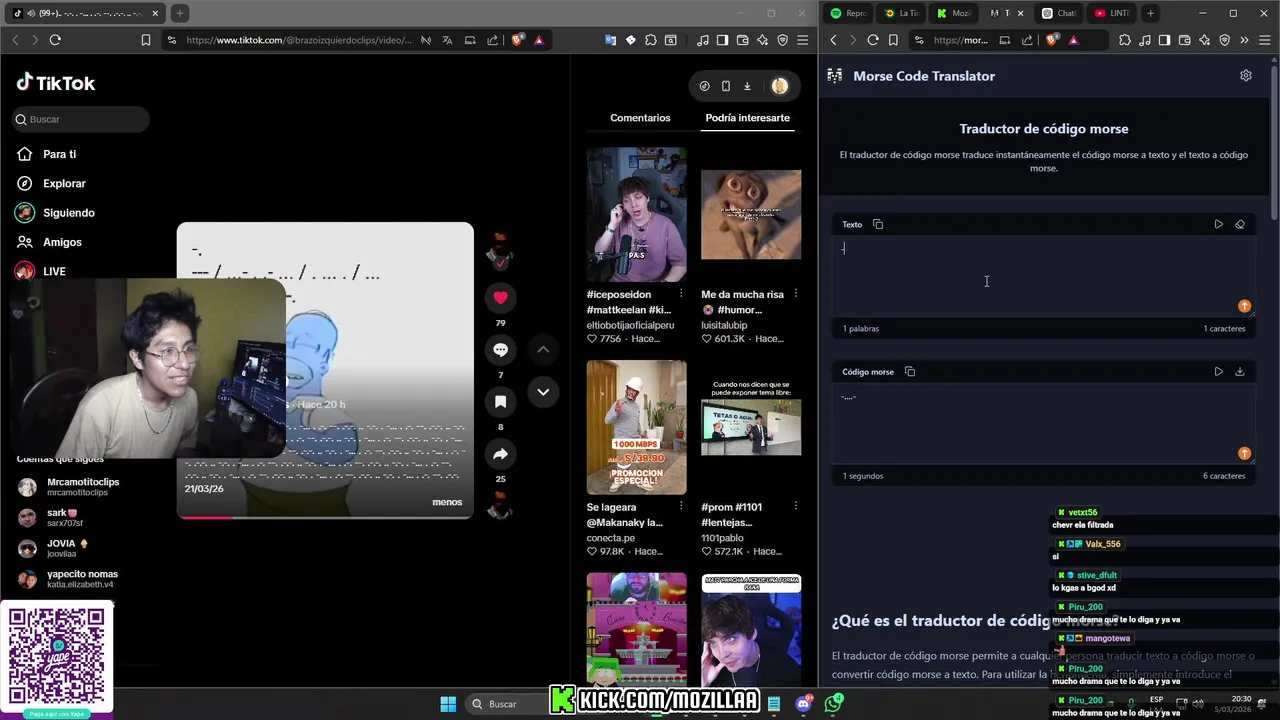1280x720 pixels.
Task: Focus the TikTok Buscar search field
Action: coord(82,119)
